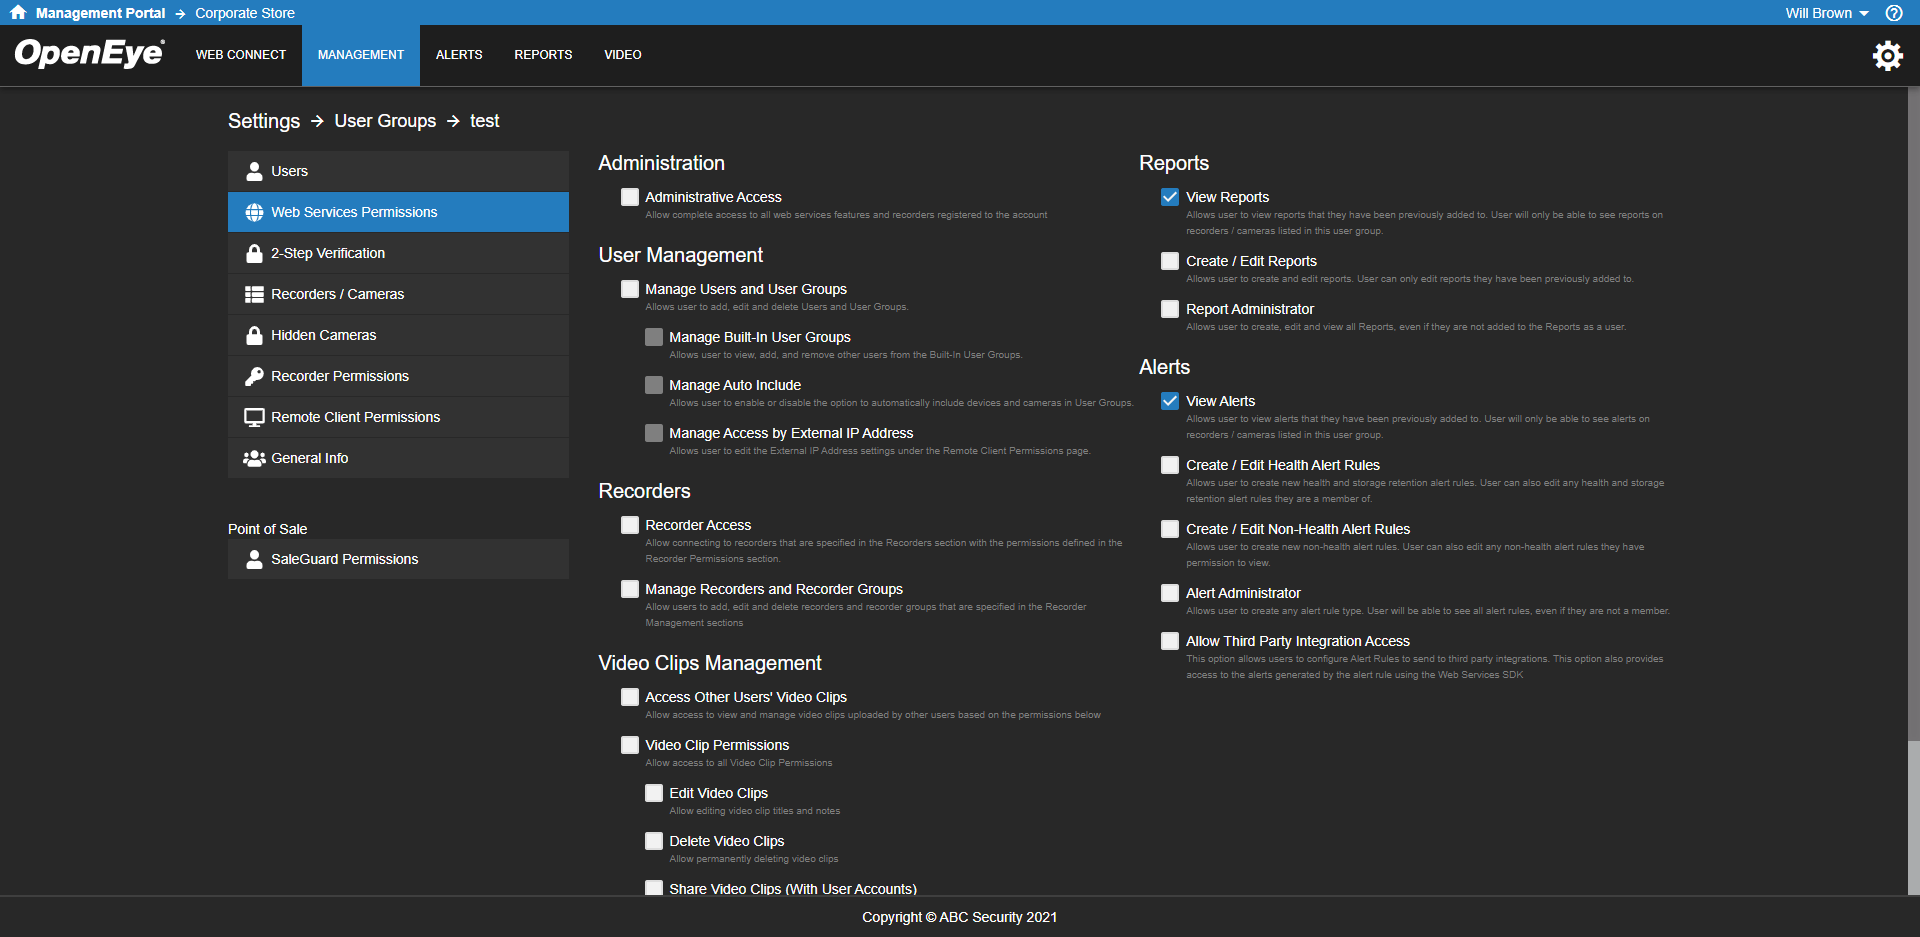Open the ALERTS tab
The width and height of the screenshot is (1920, 937).
point(458,55)
